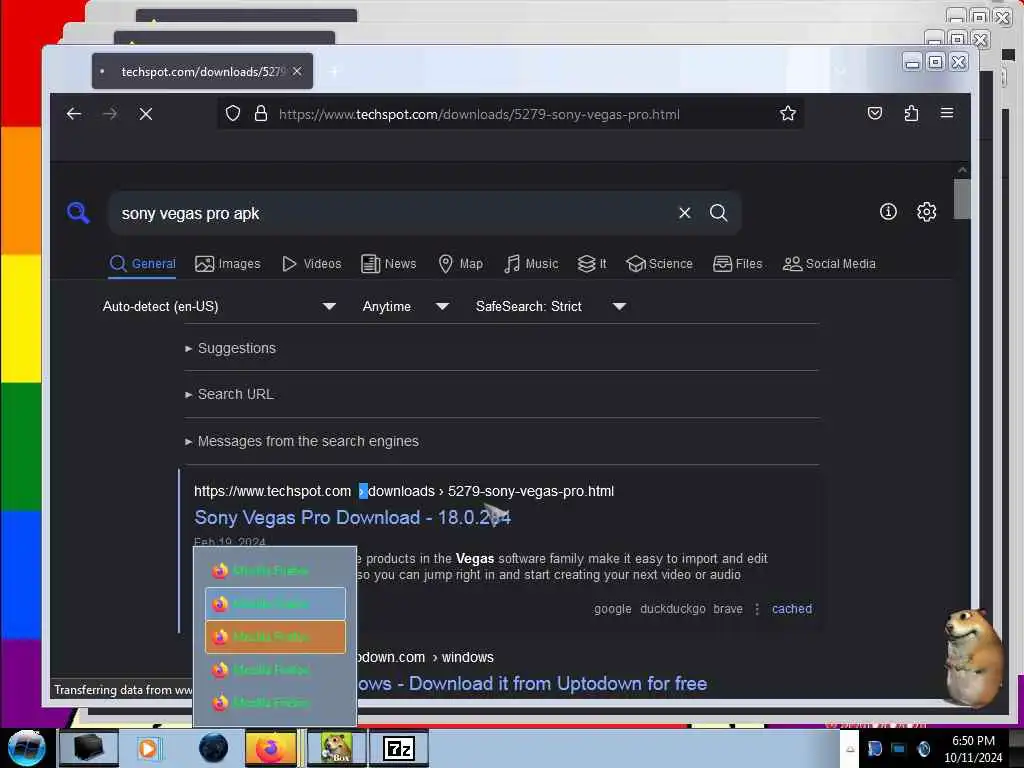Image resolution: width=1024 pixels, height=768 pixels.
Task: Click the google engine label
Action: [x=613, y=609]
